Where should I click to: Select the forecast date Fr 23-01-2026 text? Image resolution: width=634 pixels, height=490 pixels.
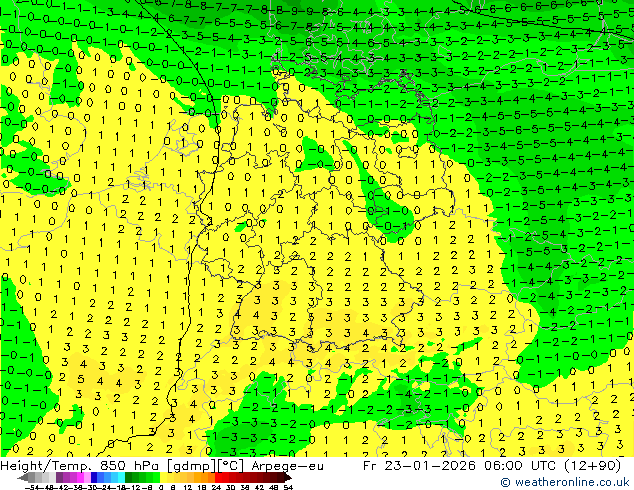coord(418,466)
